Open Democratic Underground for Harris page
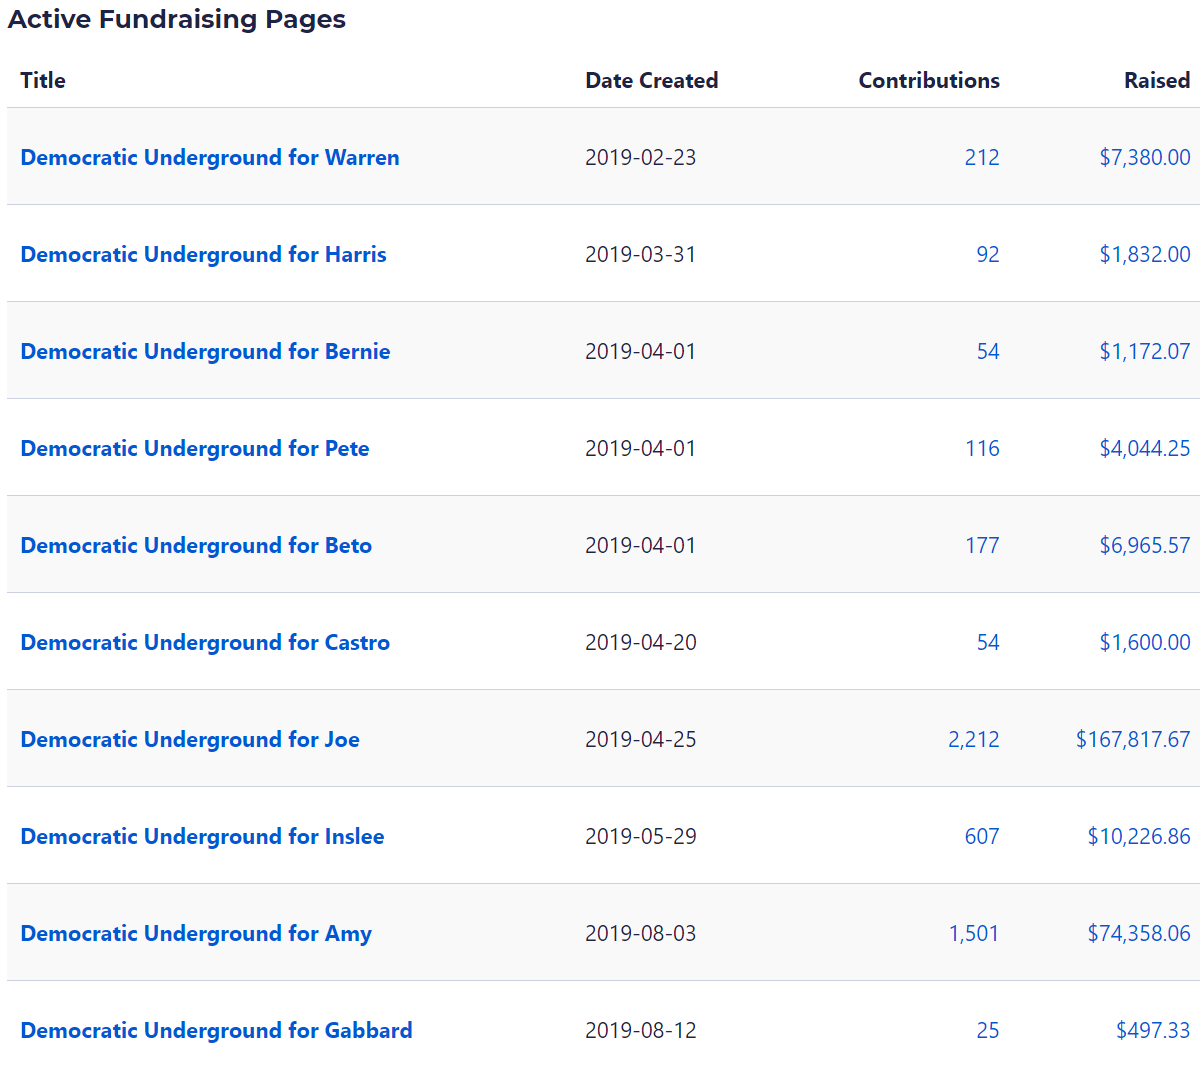1200x1071 pixels. point(203,255)
